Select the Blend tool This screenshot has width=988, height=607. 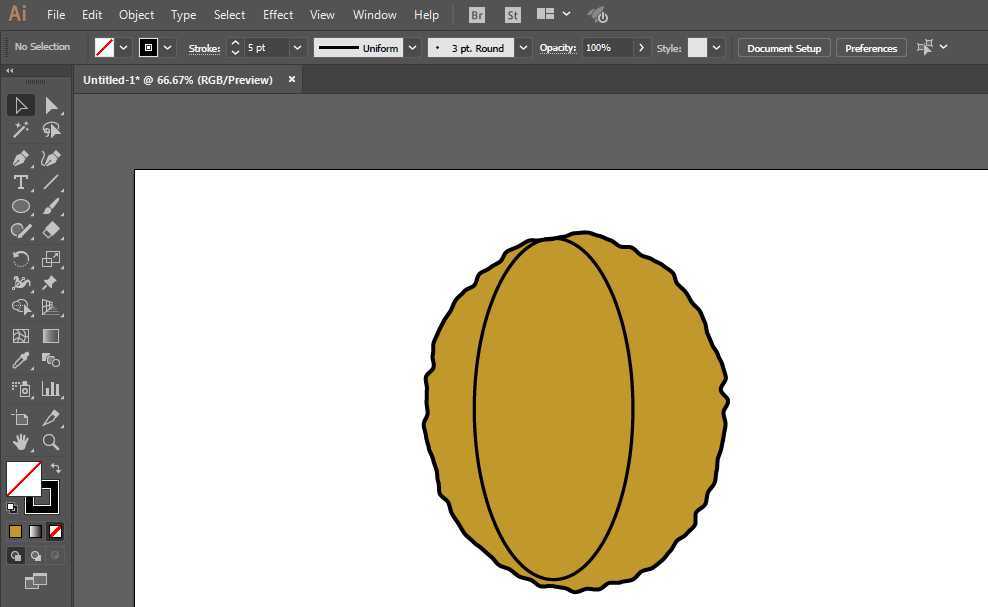tap(51, 361)
